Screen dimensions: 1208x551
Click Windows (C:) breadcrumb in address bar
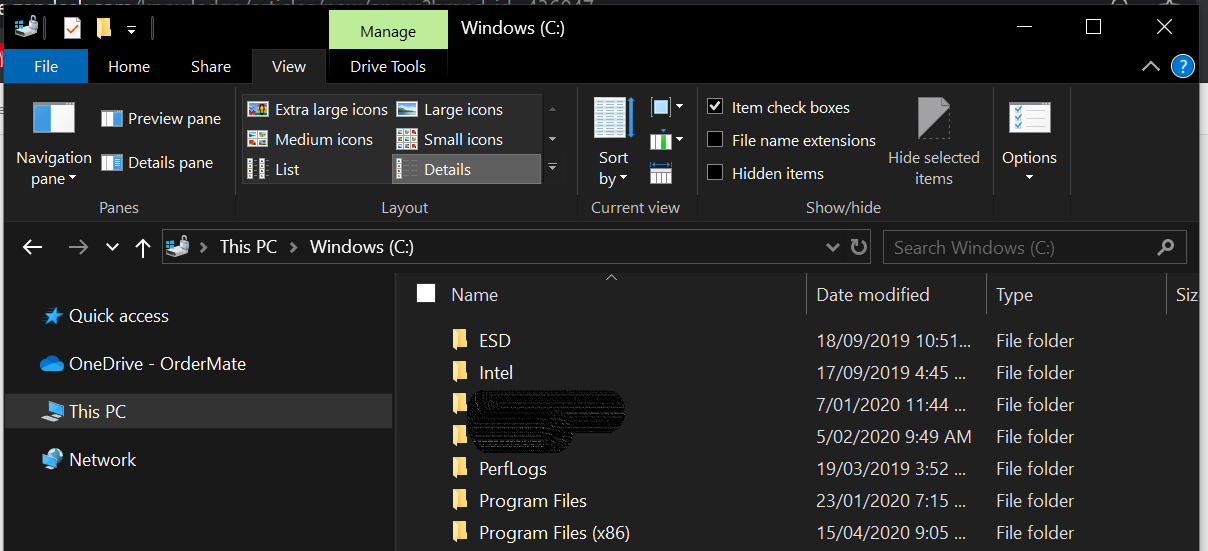click(x=362, y=246)
